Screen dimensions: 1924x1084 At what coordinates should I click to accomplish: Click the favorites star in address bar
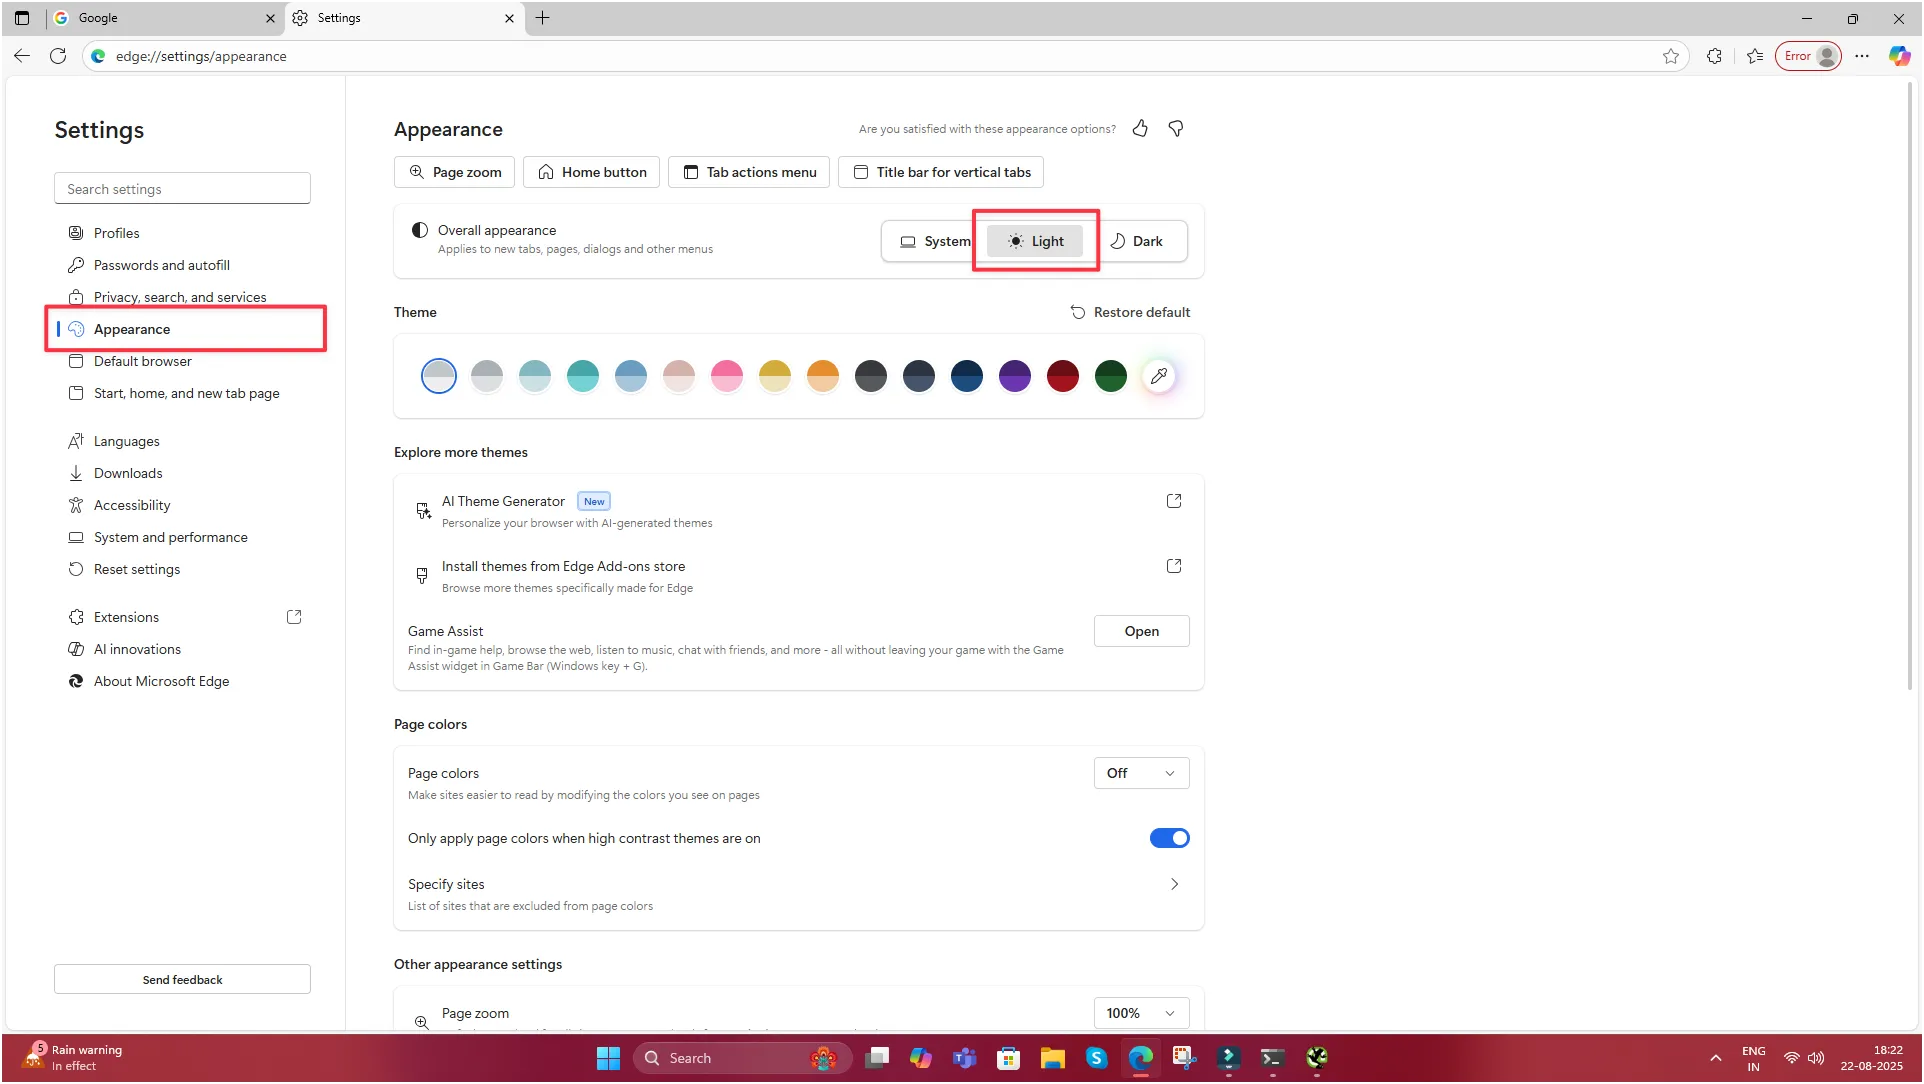click(1671, 56)
